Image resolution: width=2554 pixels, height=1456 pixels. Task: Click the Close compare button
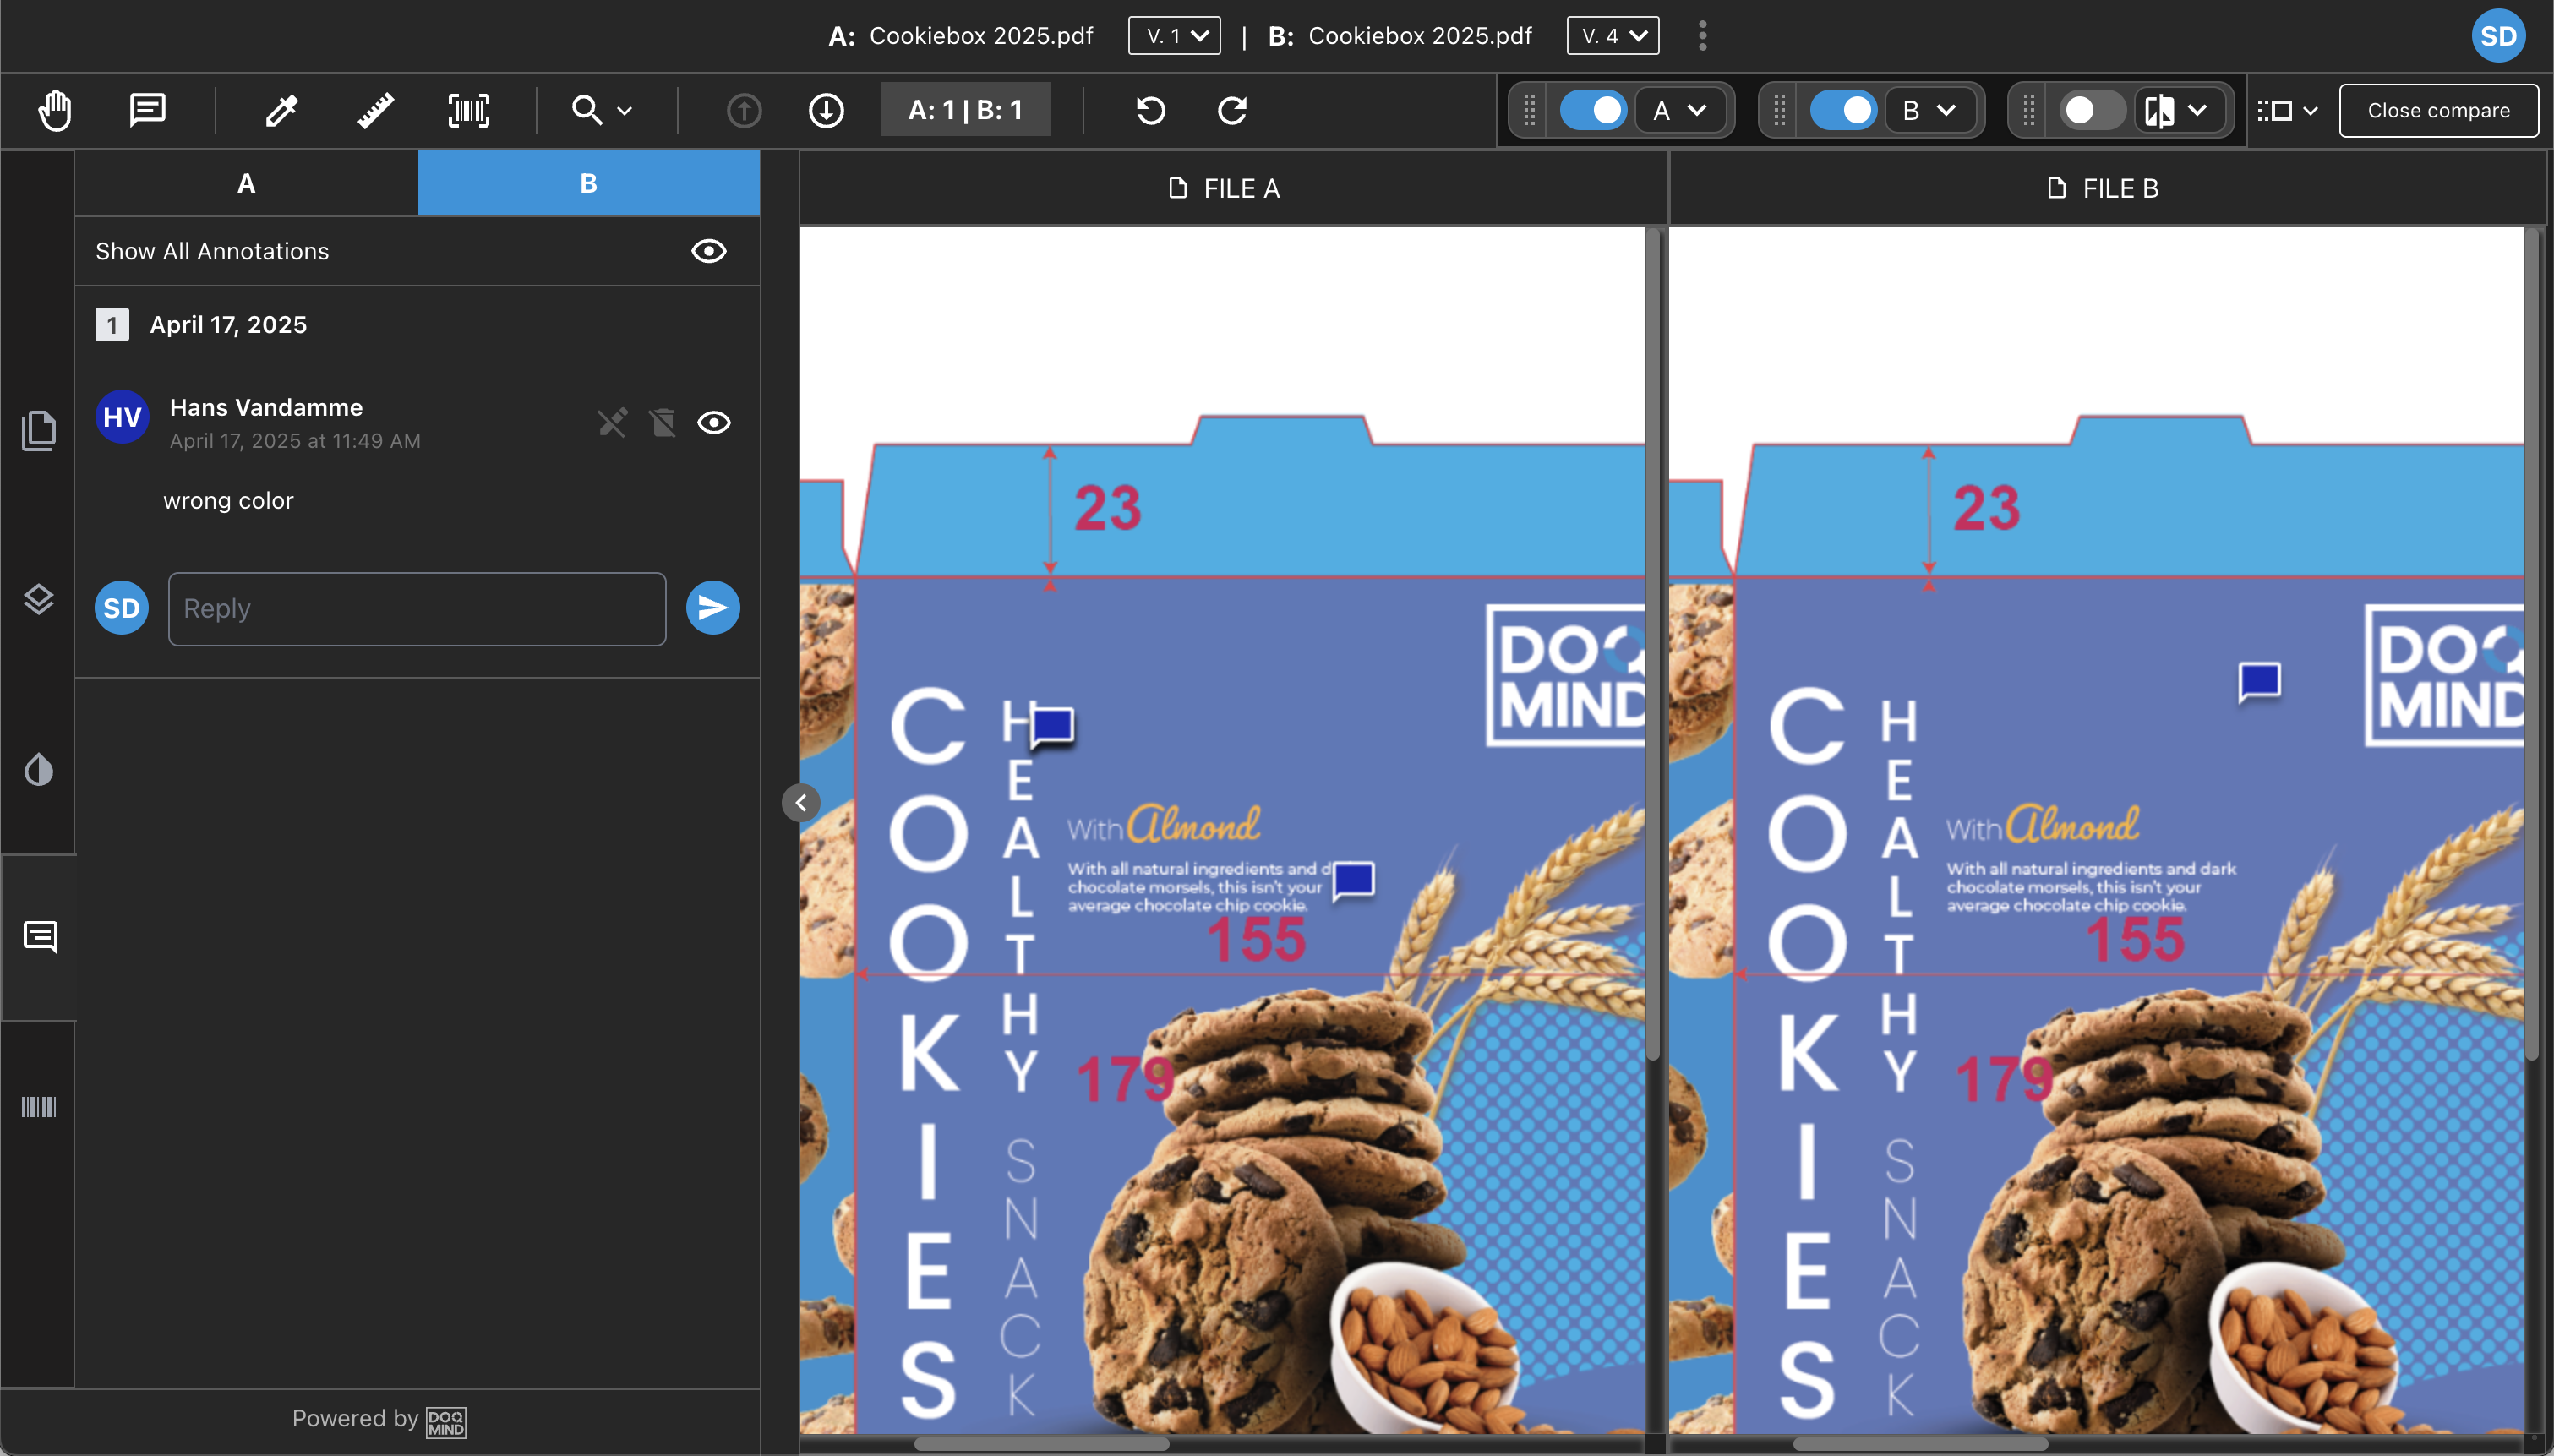(2439, 110)
